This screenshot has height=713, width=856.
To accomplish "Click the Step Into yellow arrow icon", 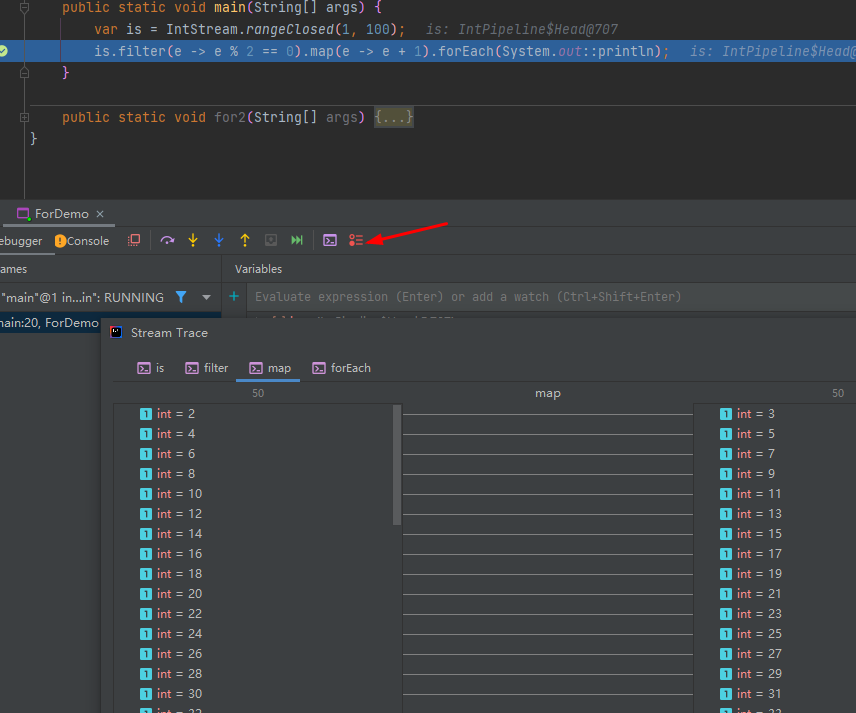I will pos(193,240).
